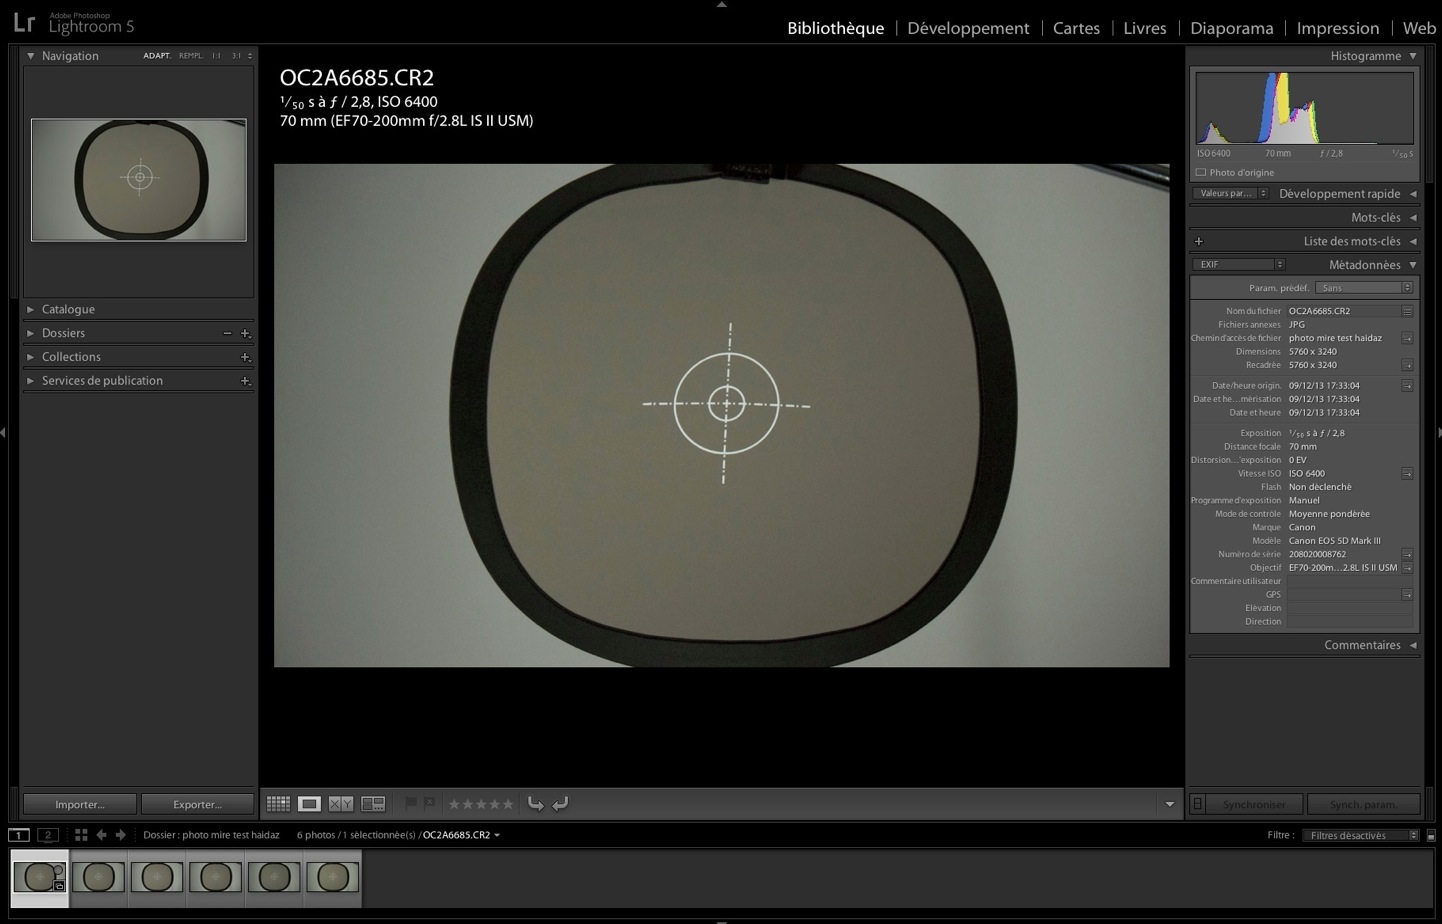Switch to the Développement module
The width and height of the screenshot is (1442, 924).
pyautogui.click(x=967, y=28)
